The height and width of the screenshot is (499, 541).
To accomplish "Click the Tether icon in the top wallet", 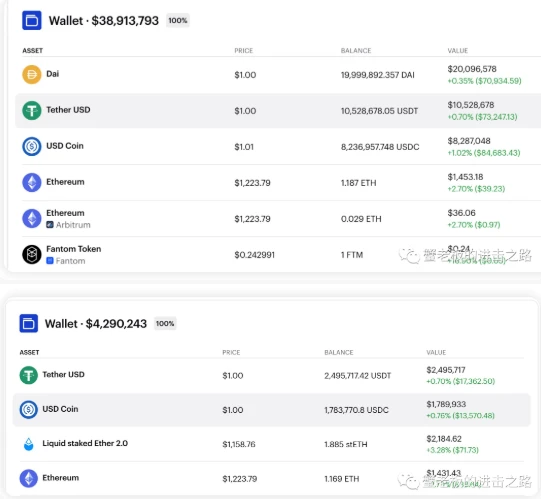I will pyautogui.click(x=32, y=110).
